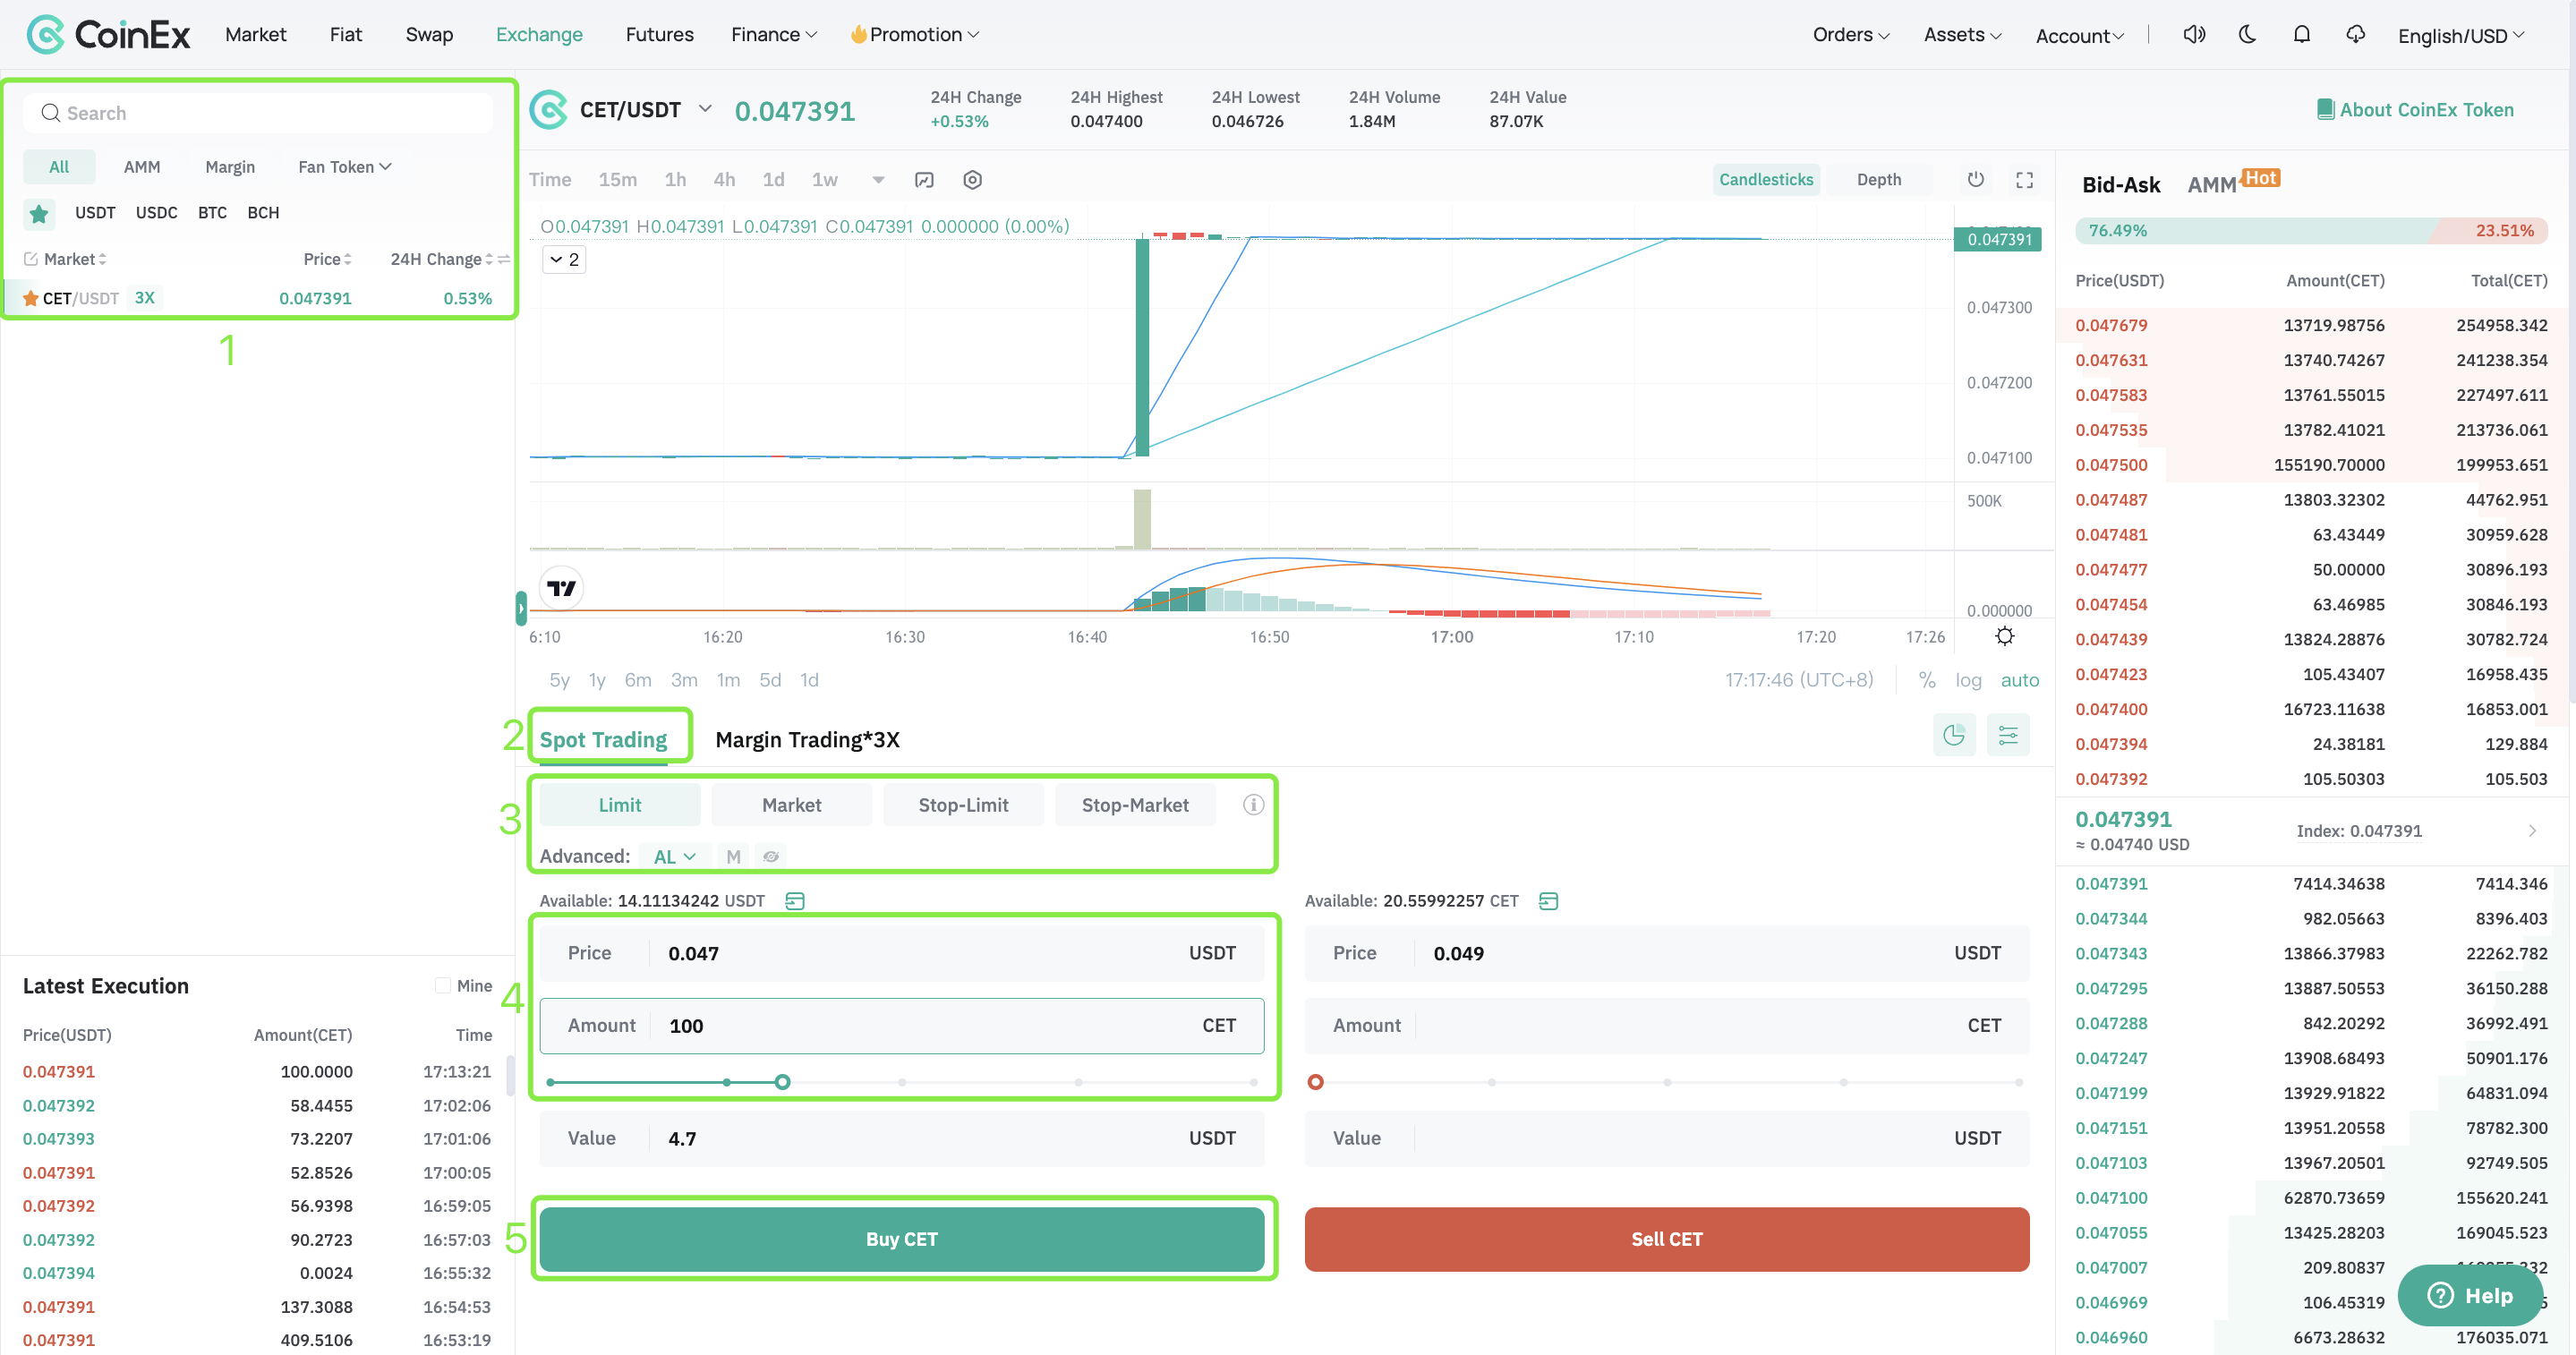Click the edit icon beside Market header
The height and width of the screenshot is (1355, 2576).
tap(31, 259)
